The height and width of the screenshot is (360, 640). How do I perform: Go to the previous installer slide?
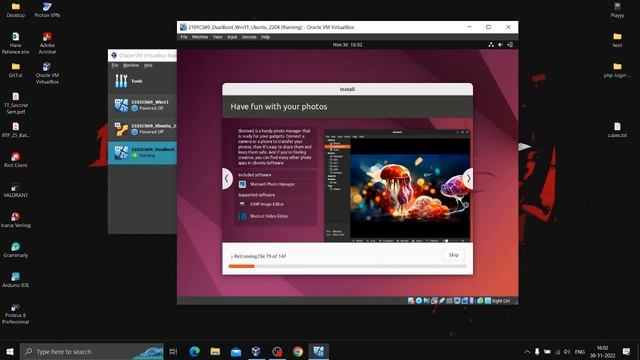tap(227, 179)
